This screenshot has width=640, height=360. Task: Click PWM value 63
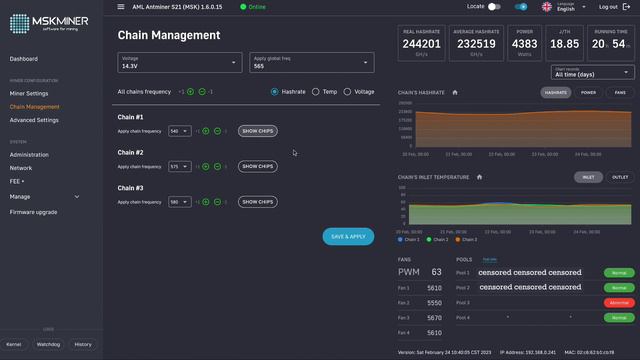(x=436, y=272)
